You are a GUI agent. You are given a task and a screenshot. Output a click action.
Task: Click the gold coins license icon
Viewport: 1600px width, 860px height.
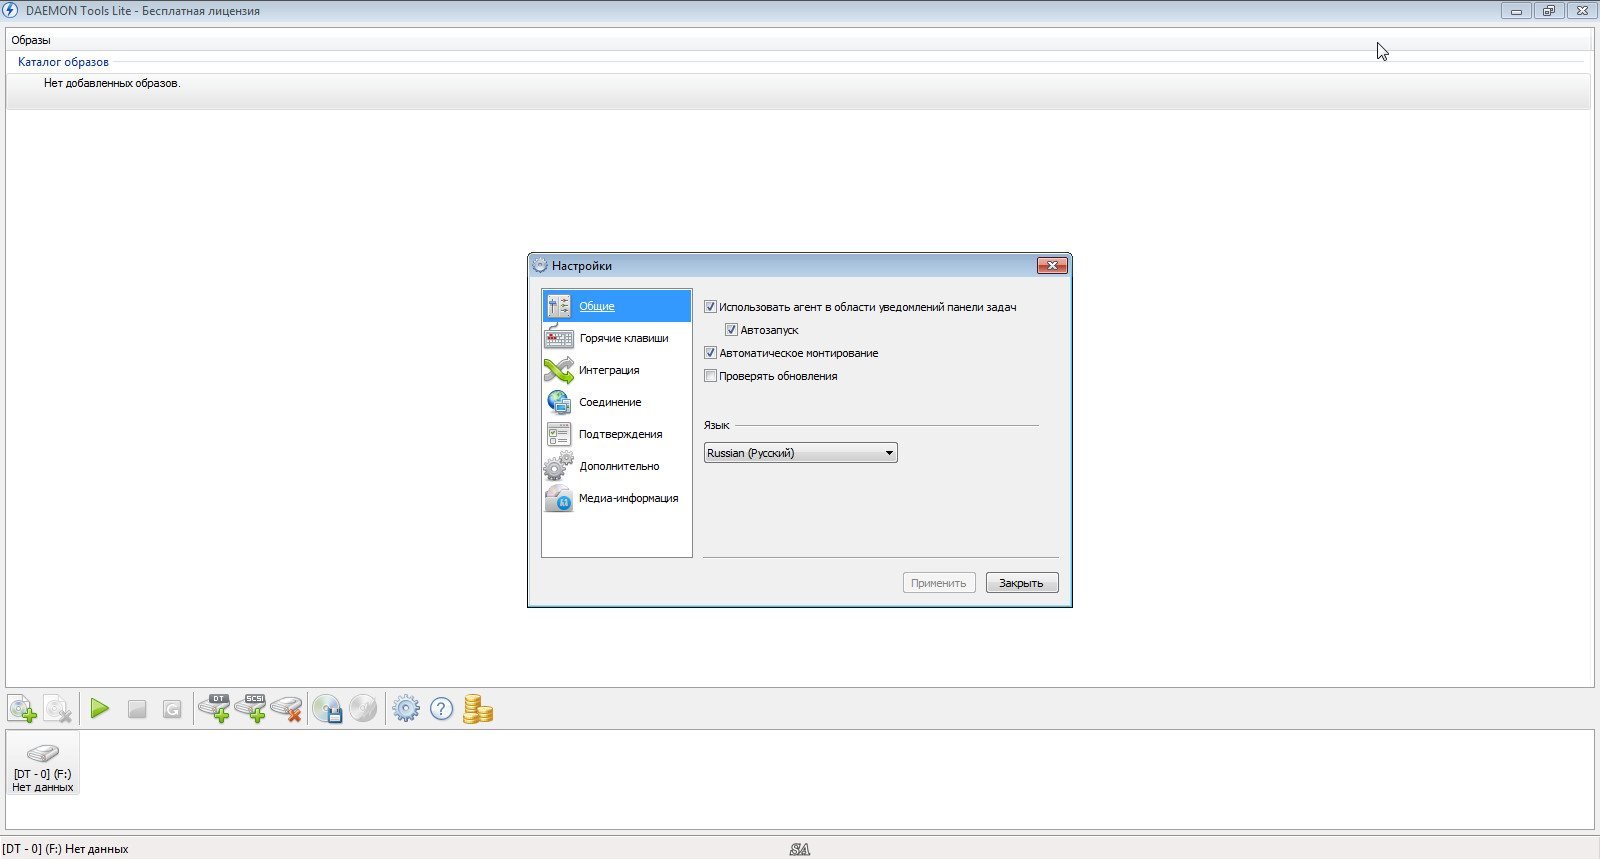tap(478, 709)
